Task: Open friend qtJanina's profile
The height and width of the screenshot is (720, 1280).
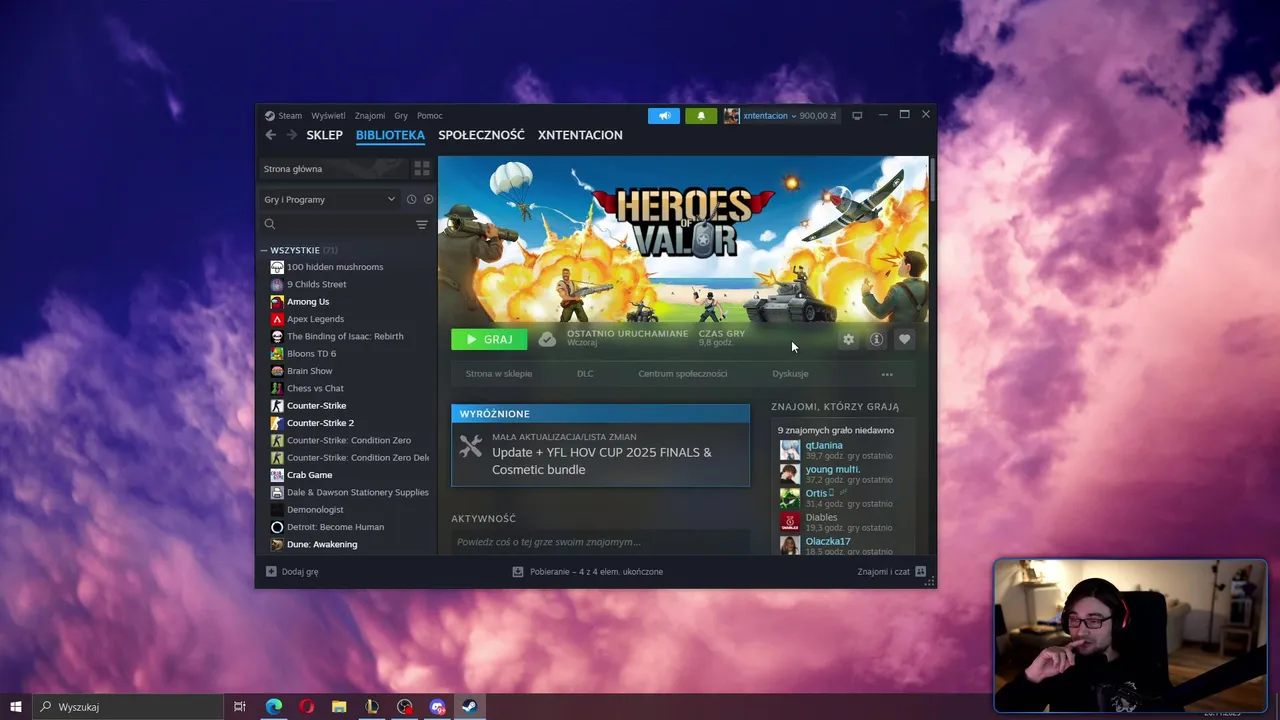Action: tap(824, 445)
